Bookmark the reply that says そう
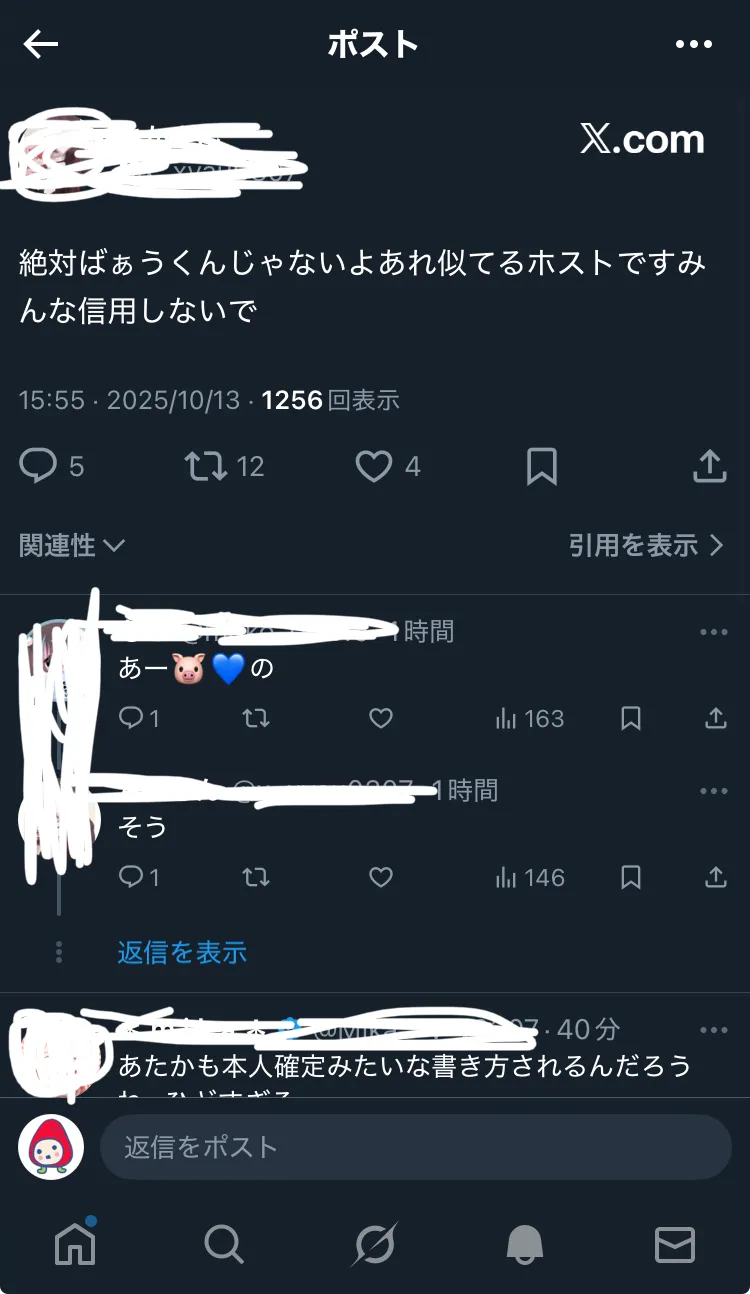This screenshot has height=1294, width=750. click(x=631, y=877)
